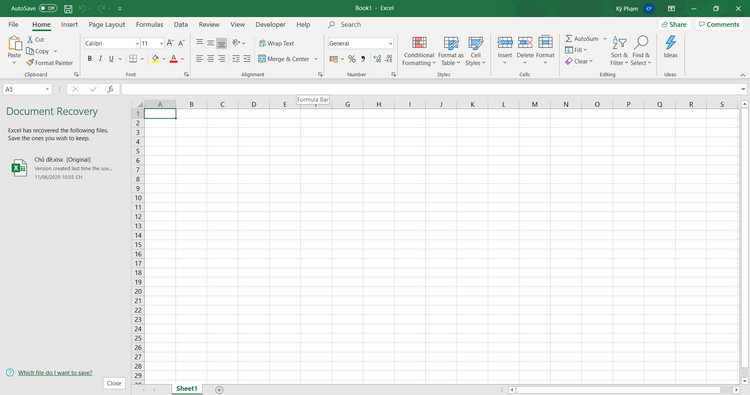750x395 pixels.
Task: Decrease font size with smaller A icon
Action: pos(181,44)
